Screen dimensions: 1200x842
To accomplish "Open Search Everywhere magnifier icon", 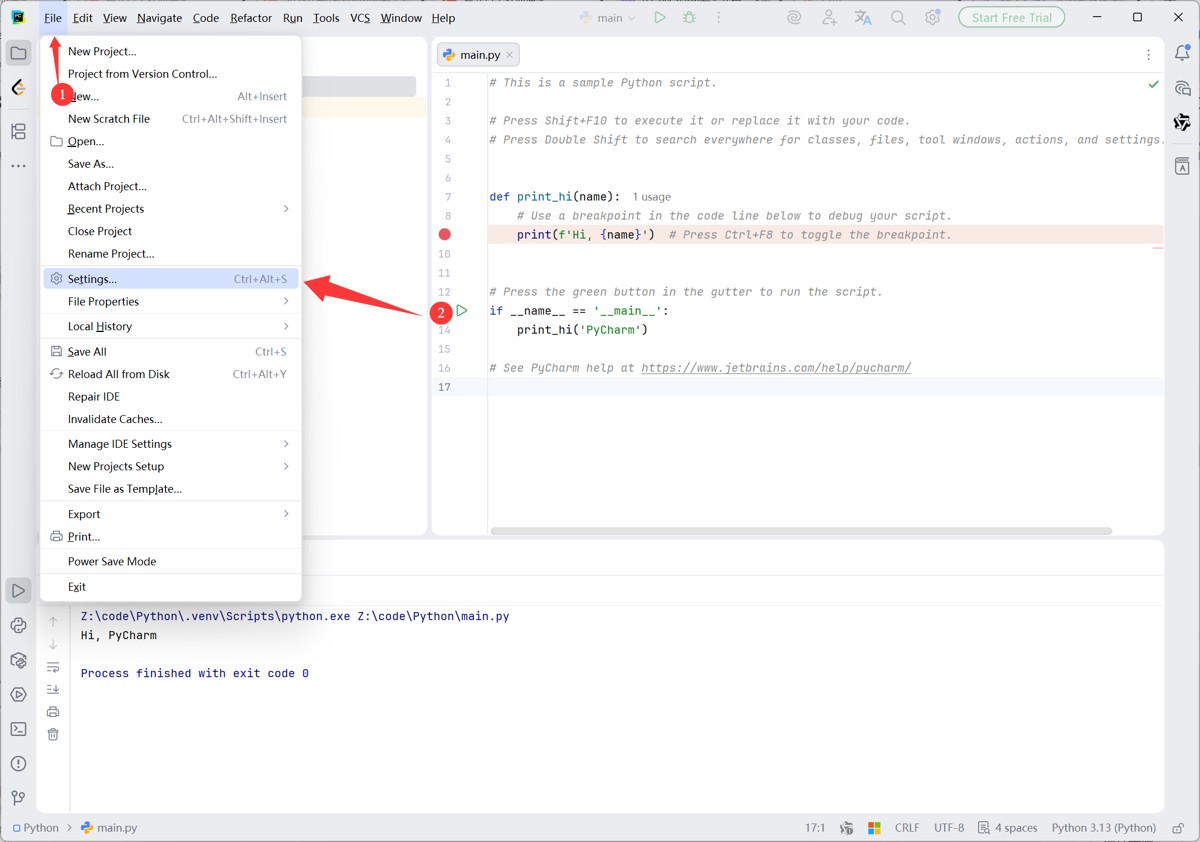I will [898, 18].
